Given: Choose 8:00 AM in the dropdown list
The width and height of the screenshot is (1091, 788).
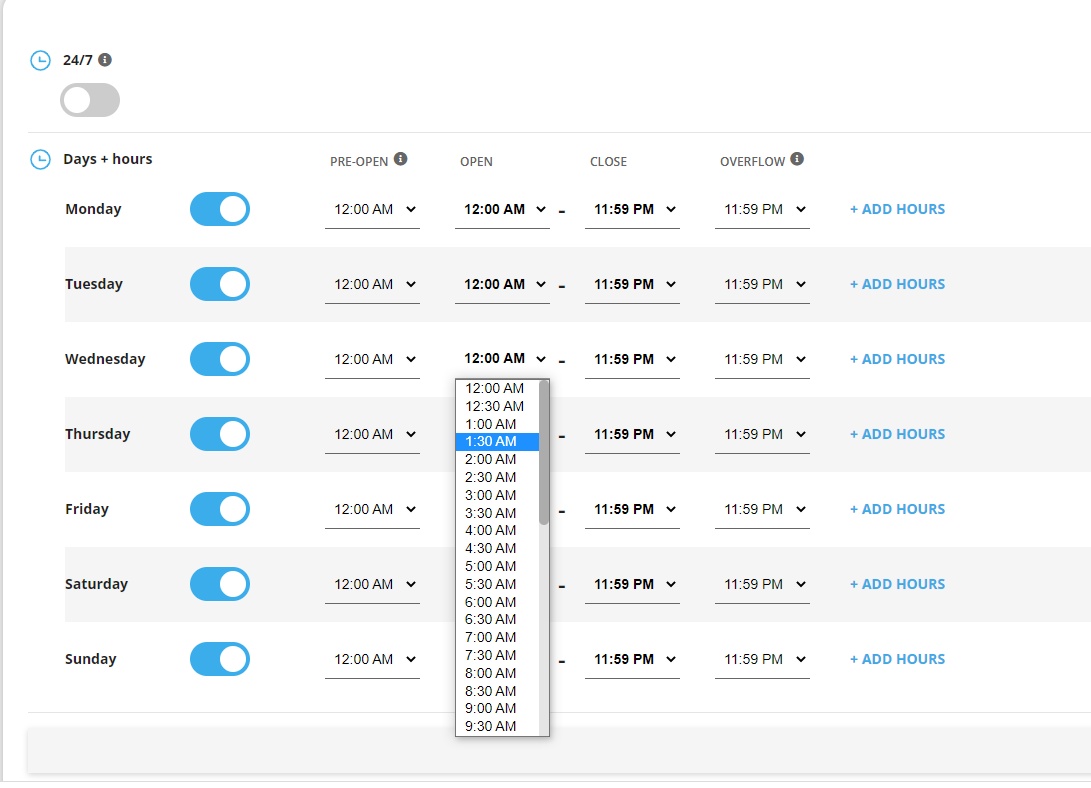Looking at the screenshot, I should click(491, 673).
